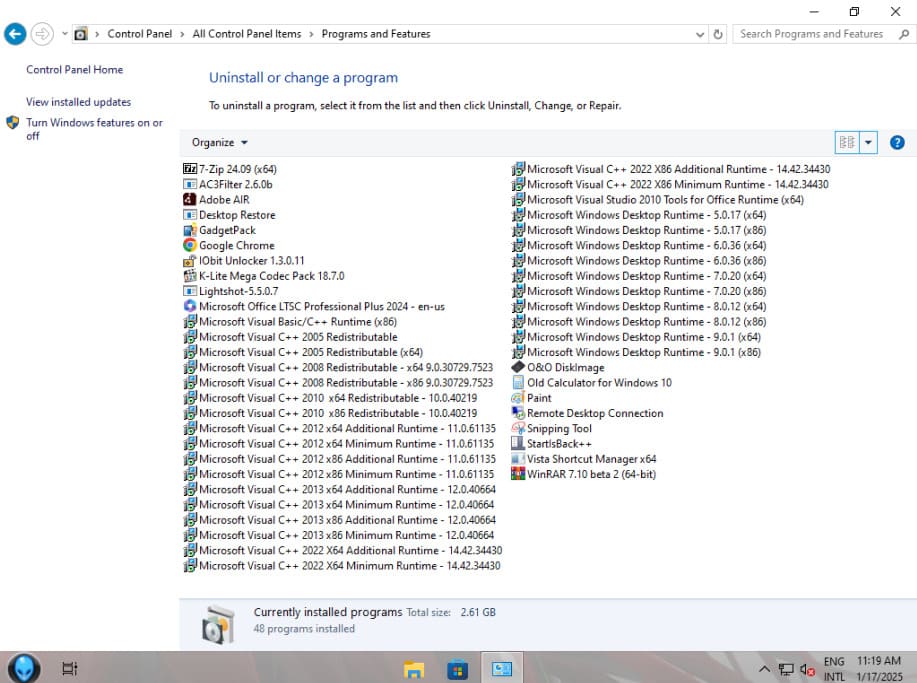The height and width of the screenshot is (683, 917).
Task: Click the StartIsBack++ icon
Action: [518, 443]
